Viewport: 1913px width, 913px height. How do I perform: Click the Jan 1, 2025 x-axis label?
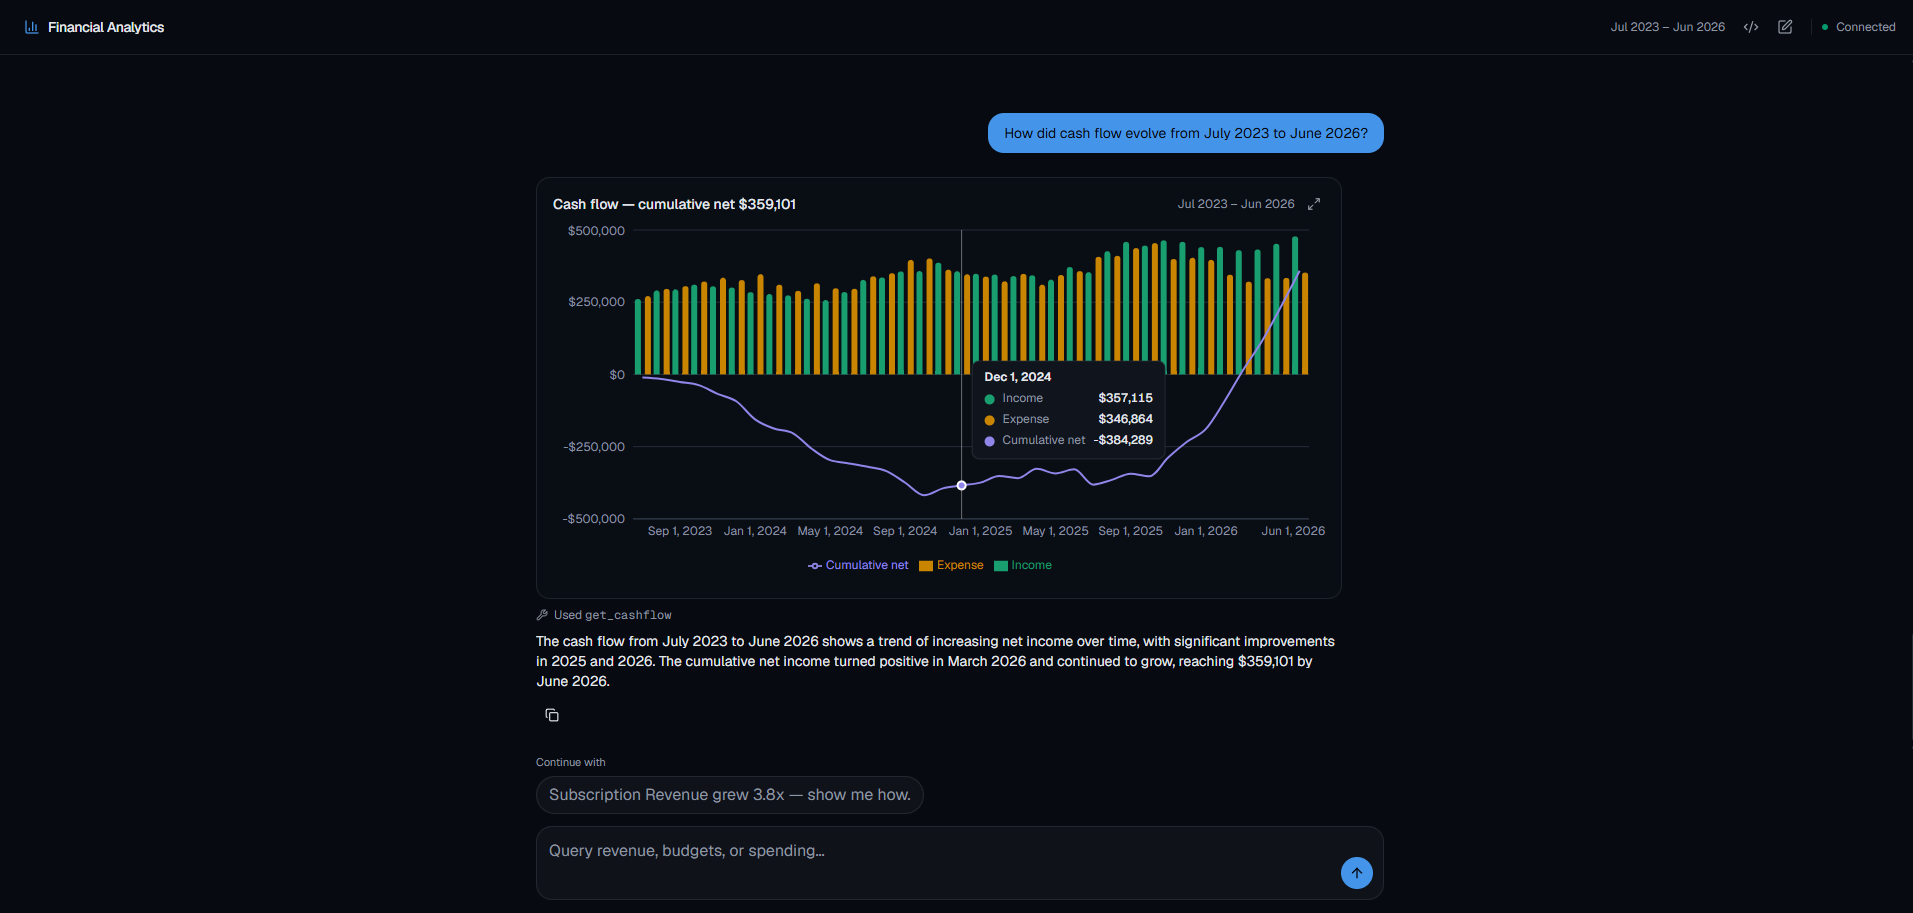point(980,531)
